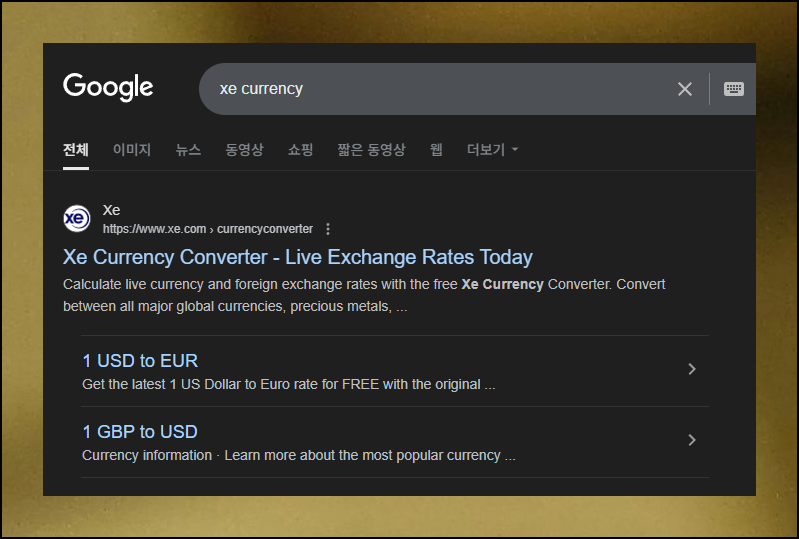Switch to the 이미지 tab
The image size is (799, 539).
(132, 149)
